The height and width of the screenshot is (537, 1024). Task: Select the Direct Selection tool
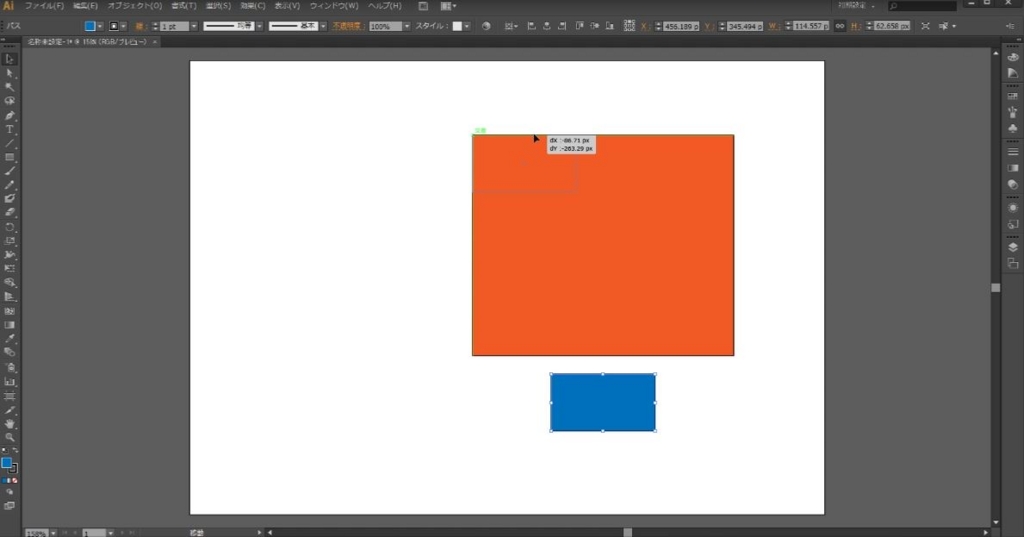tap(9, 73)
